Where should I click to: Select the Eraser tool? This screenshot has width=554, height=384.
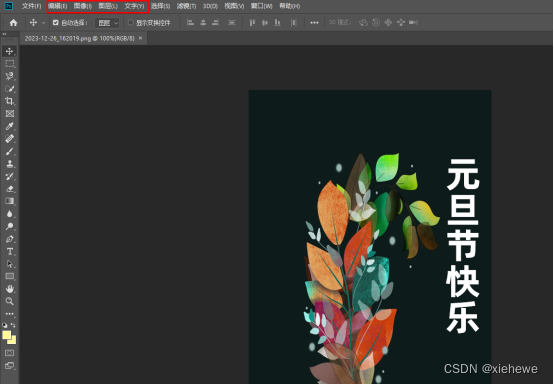point(10,189)
